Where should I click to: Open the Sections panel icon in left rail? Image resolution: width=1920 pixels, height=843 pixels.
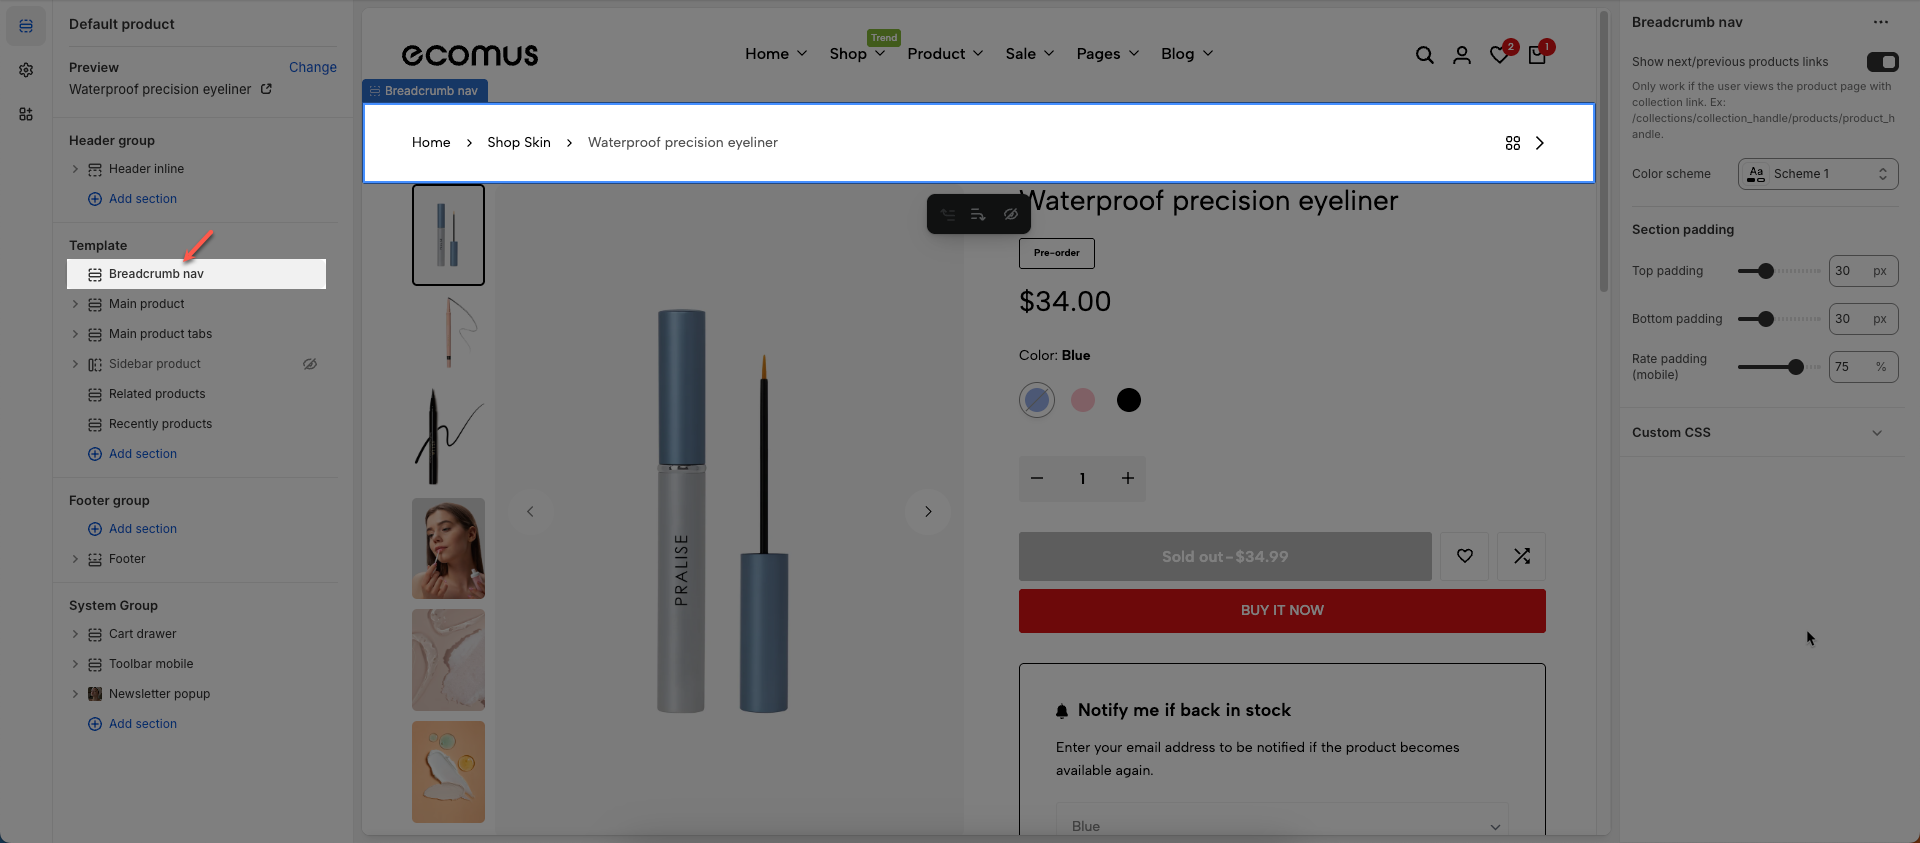26,26
